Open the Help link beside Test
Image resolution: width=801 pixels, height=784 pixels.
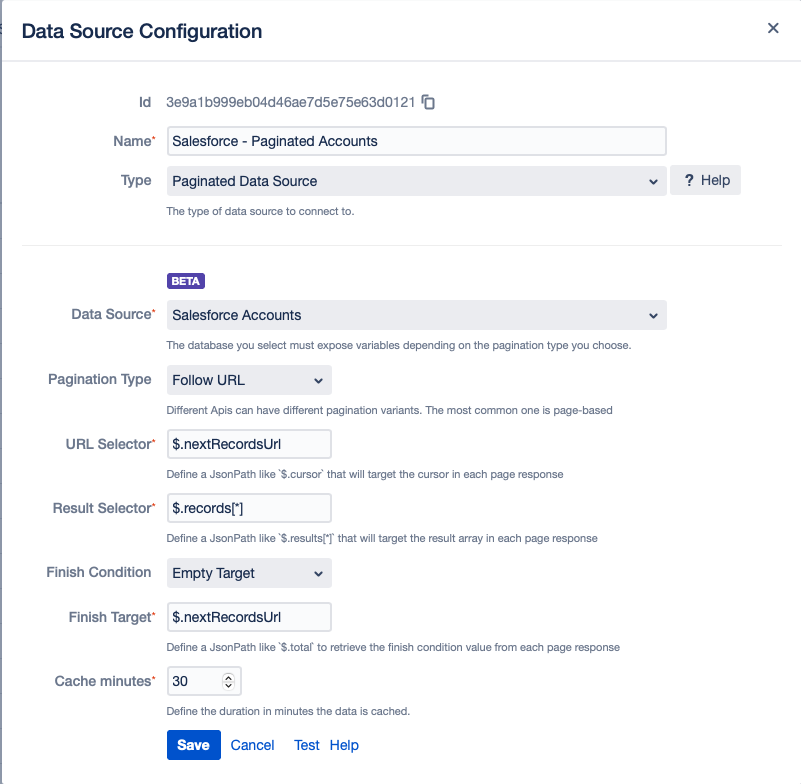(344, 745)
